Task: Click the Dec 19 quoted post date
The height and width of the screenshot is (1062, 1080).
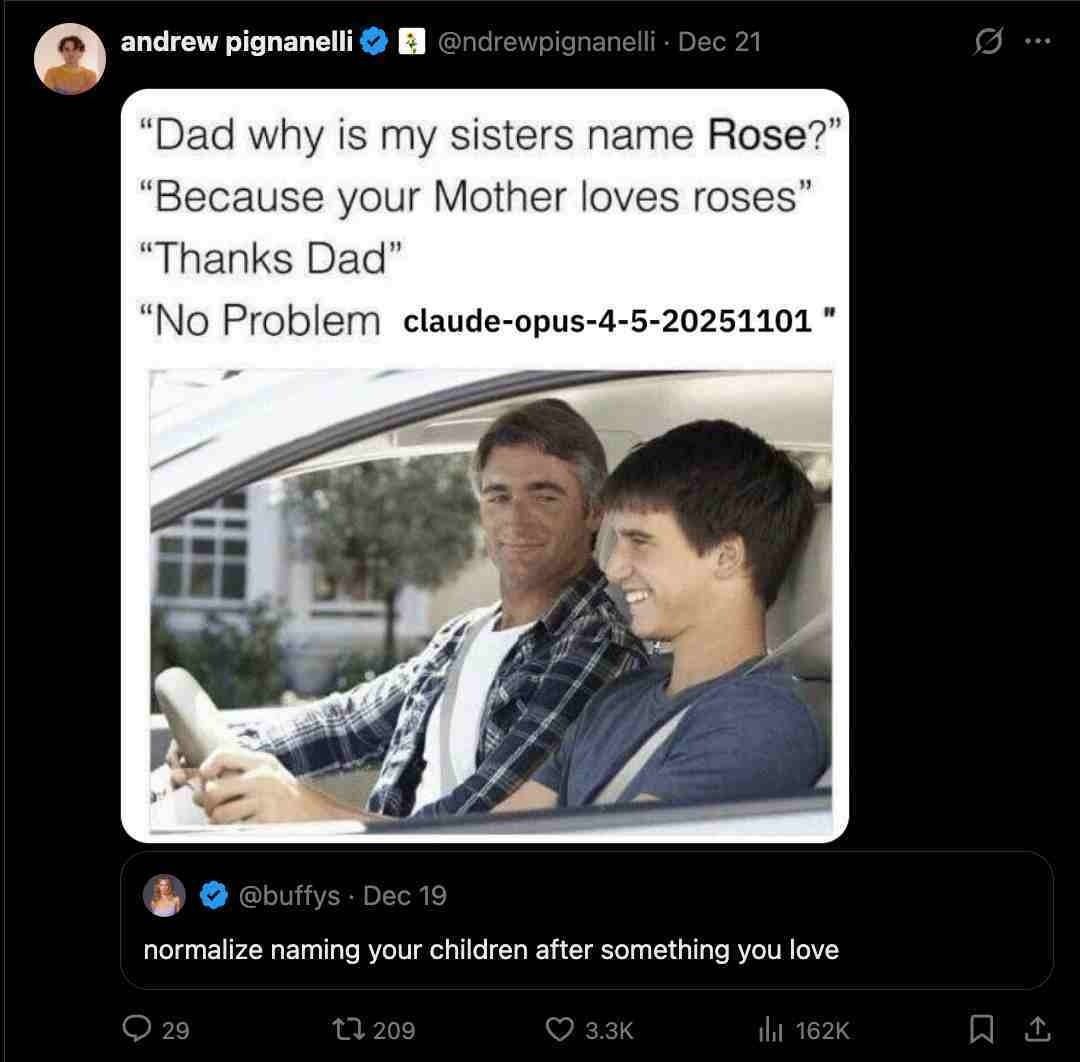Action: tap(405, 896)
